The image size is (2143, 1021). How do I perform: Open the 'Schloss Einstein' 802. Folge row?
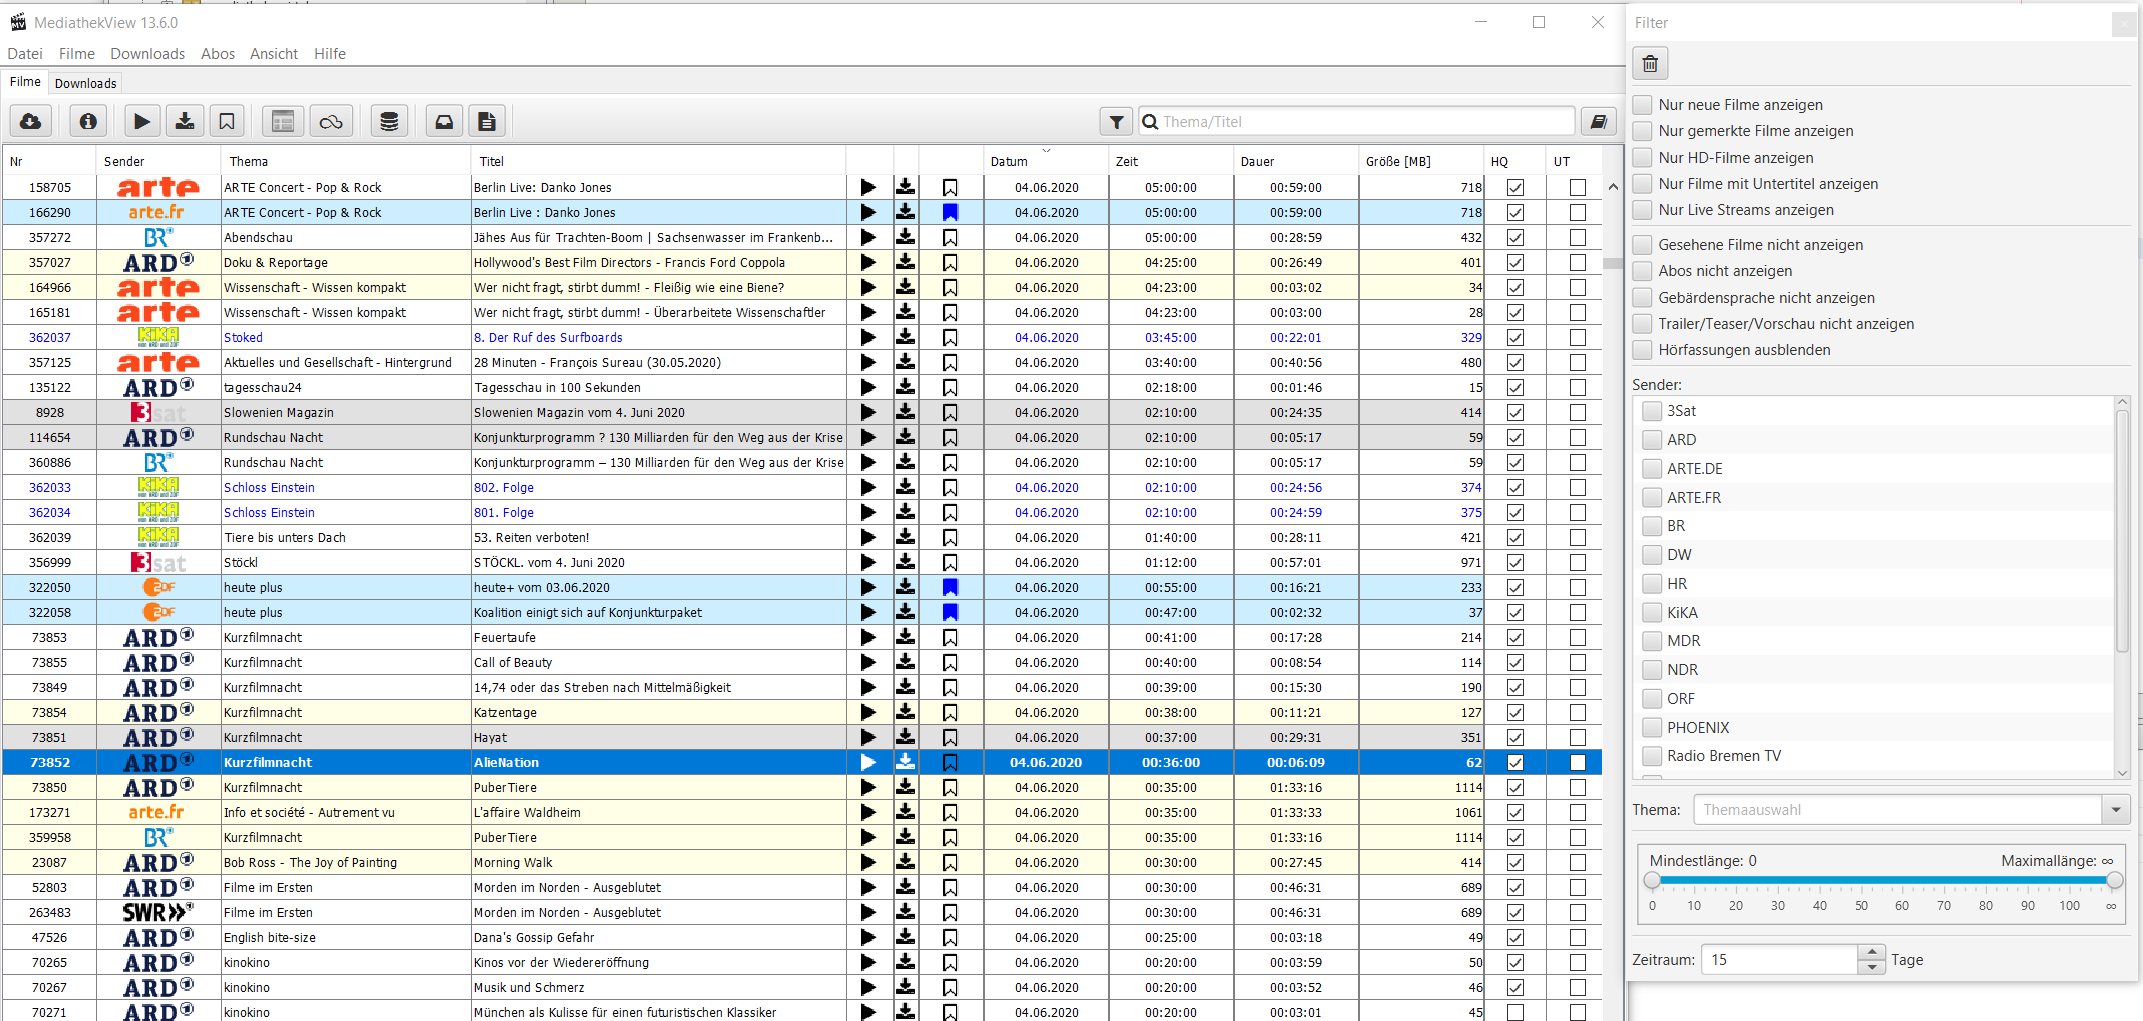pos(503,488)
